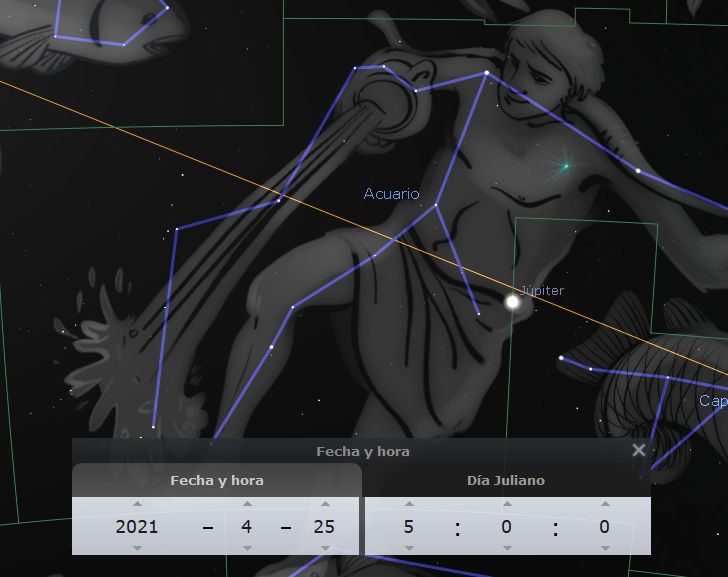
Task: Select the planet Júpiter in the sky
Action: 513,301
